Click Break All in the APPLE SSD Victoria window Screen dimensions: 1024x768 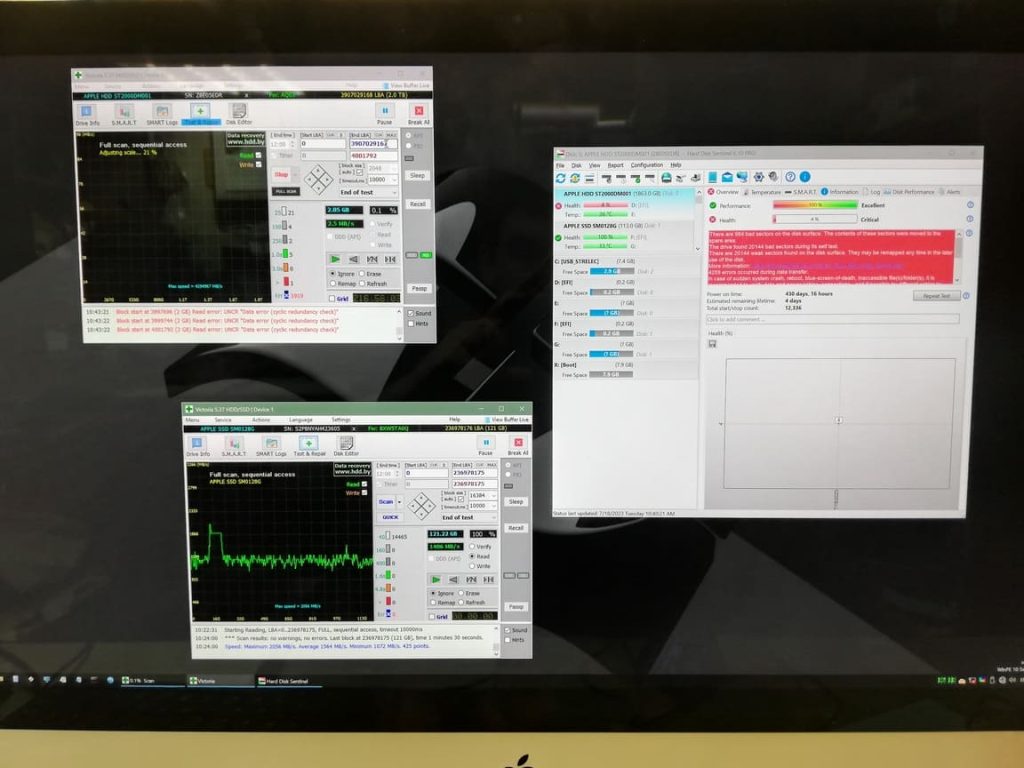518,447
